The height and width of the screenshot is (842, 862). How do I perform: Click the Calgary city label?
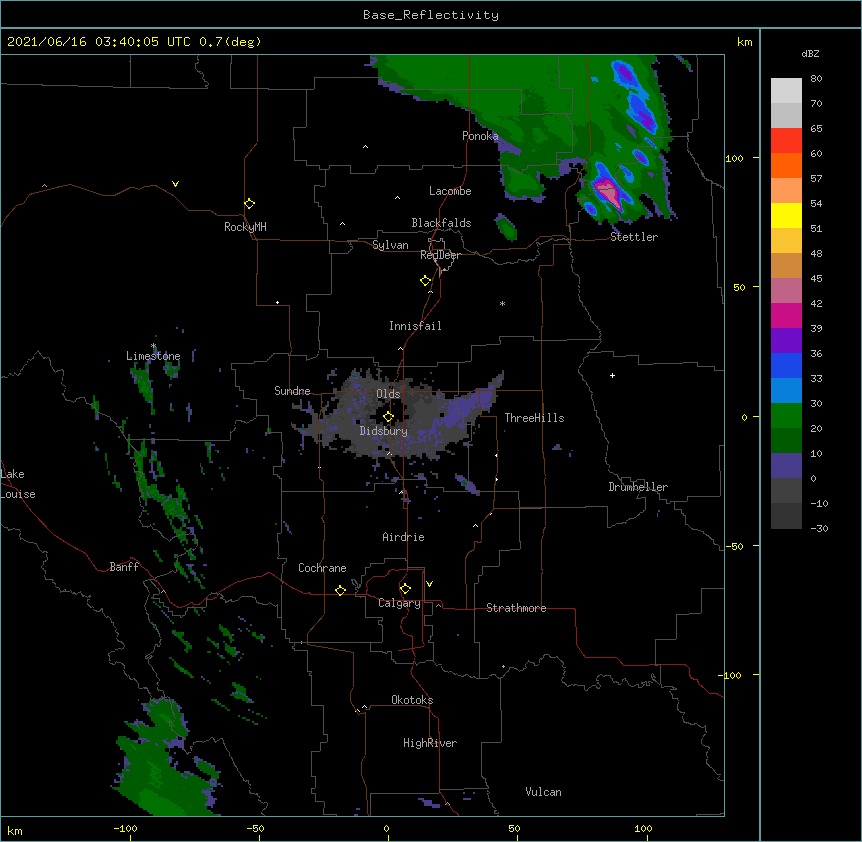click(399, 603)
